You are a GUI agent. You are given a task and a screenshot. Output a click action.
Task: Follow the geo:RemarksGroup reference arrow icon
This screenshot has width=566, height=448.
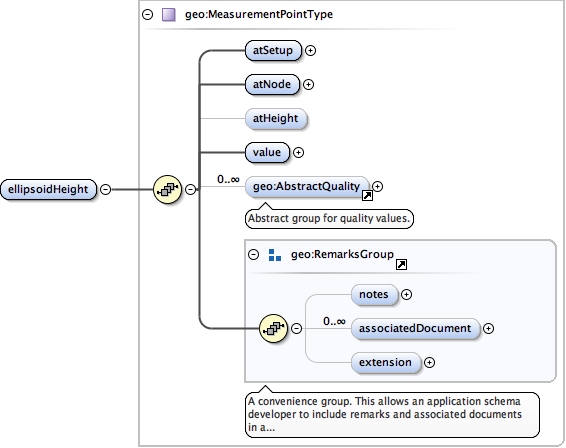(x=401, y=265)
